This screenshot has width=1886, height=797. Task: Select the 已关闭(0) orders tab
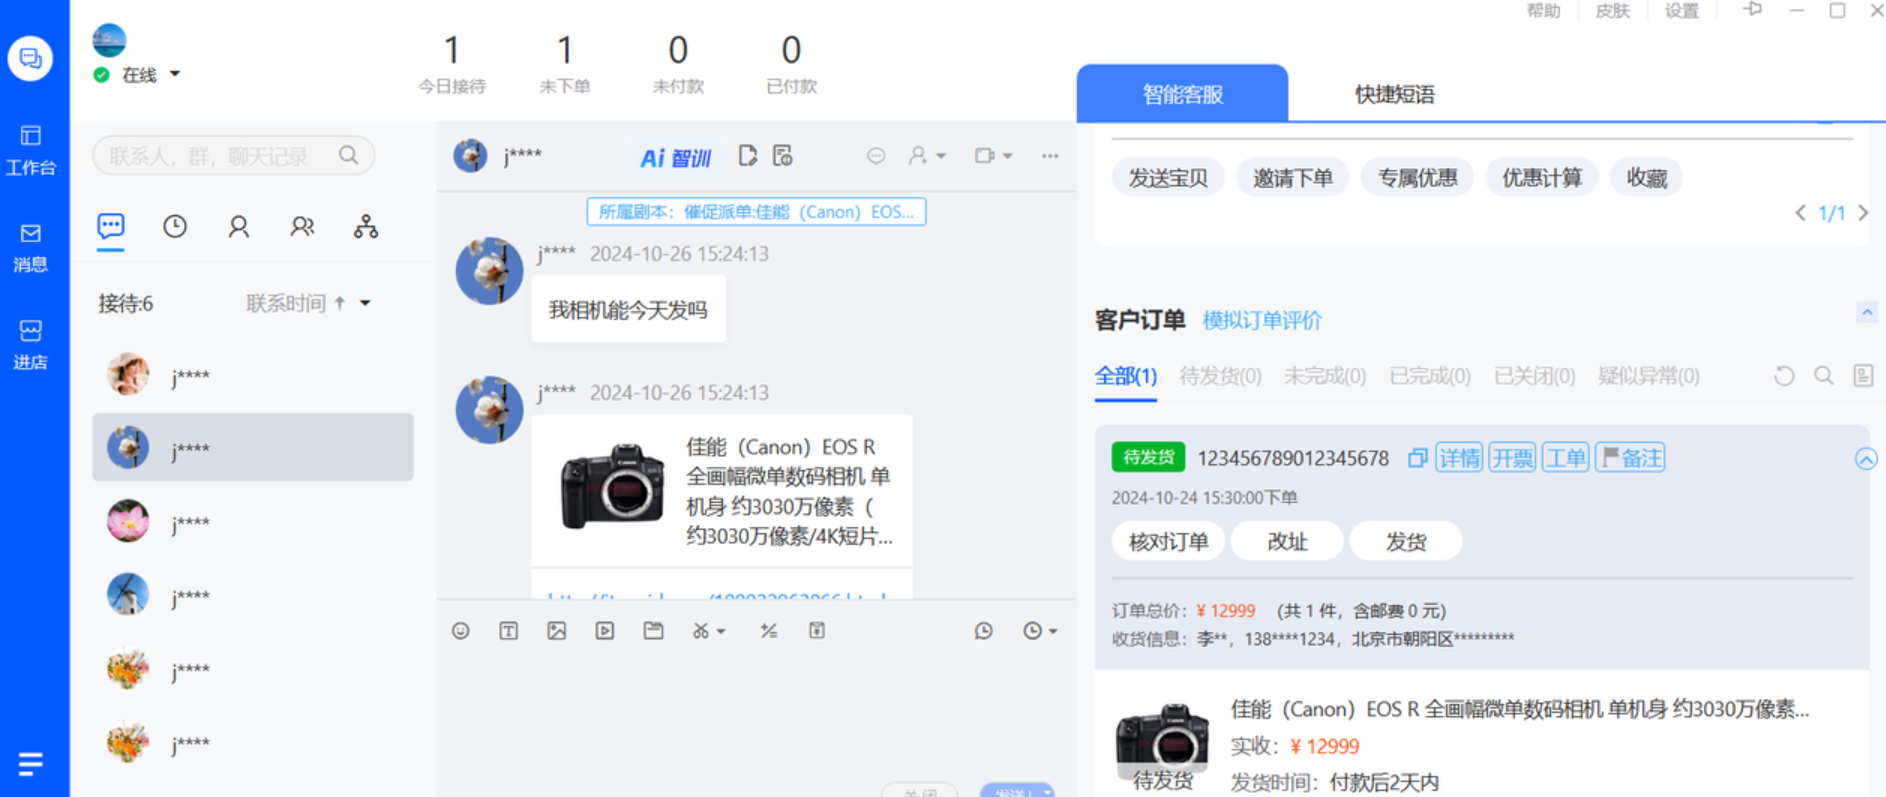coord(1534,376)
